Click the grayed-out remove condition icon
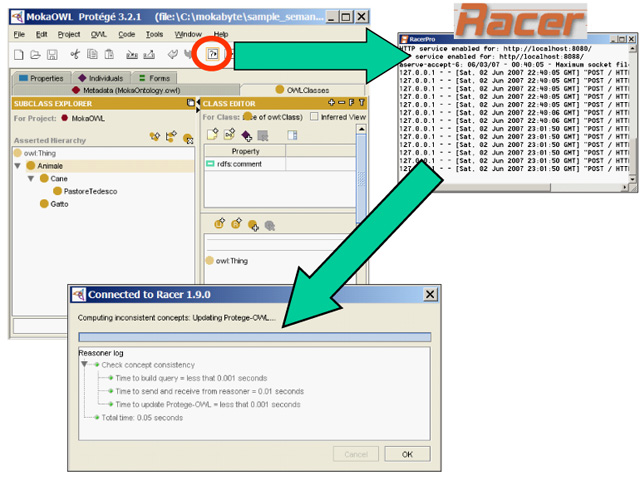The height and width of the screenshot is (480, 640). pyautogui.click(x=270, y=225)
